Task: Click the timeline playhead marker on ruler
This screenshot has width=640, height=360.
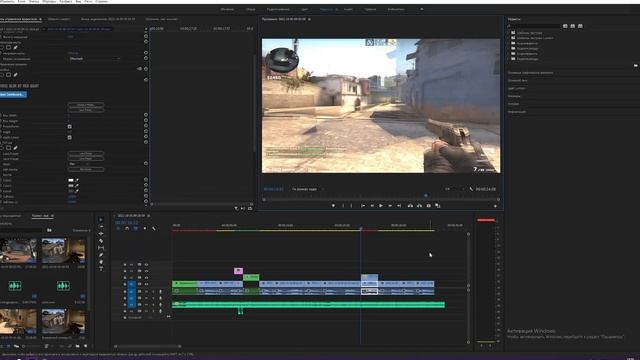Action: [361, 229]
